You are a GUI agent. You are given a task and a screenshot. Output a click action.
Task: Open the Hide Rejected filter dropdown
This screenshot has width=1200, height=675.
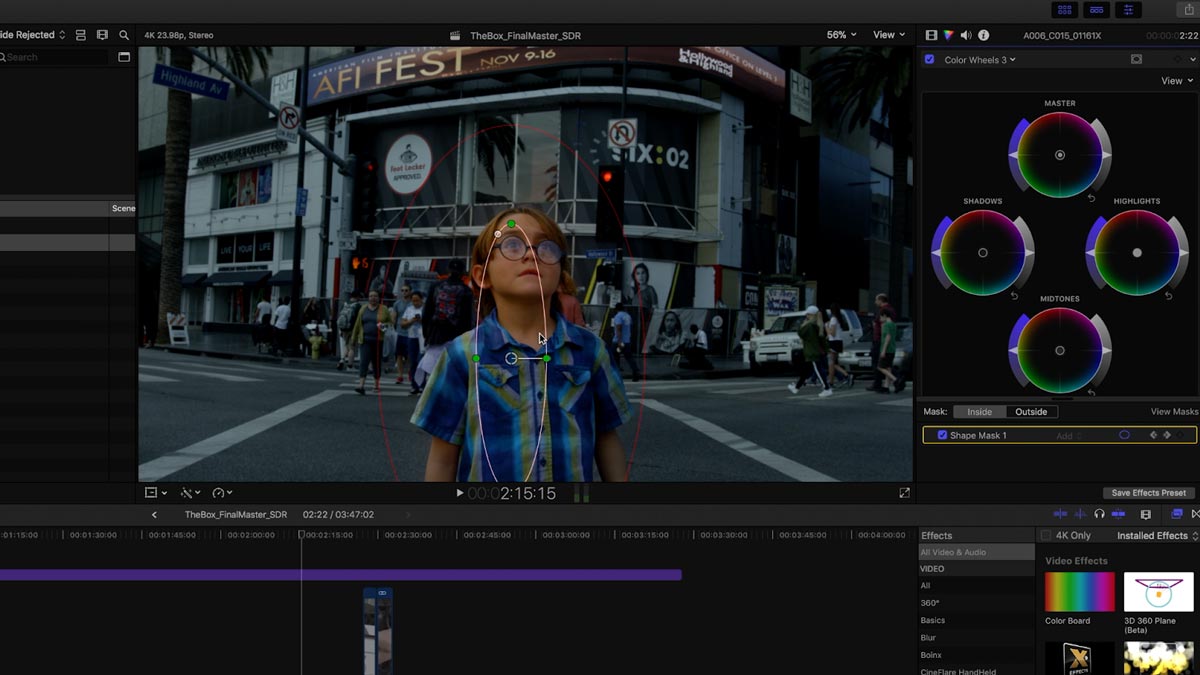(32, 35)
